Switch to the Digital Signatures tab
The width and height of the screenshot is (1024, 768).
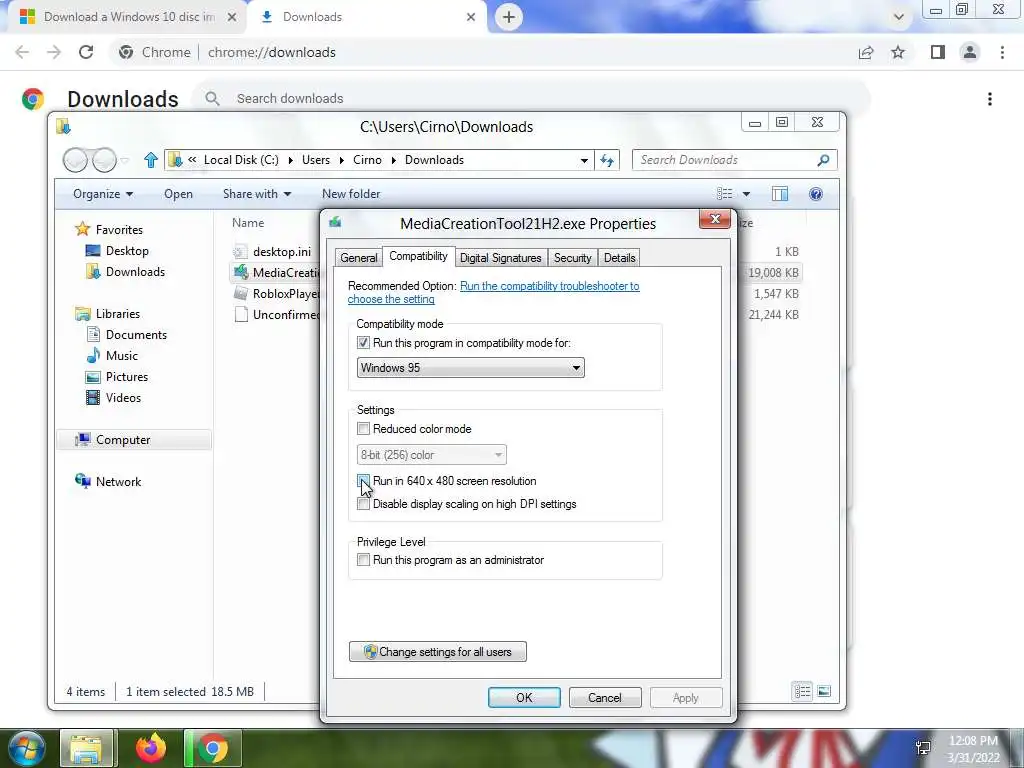(500, 258)
